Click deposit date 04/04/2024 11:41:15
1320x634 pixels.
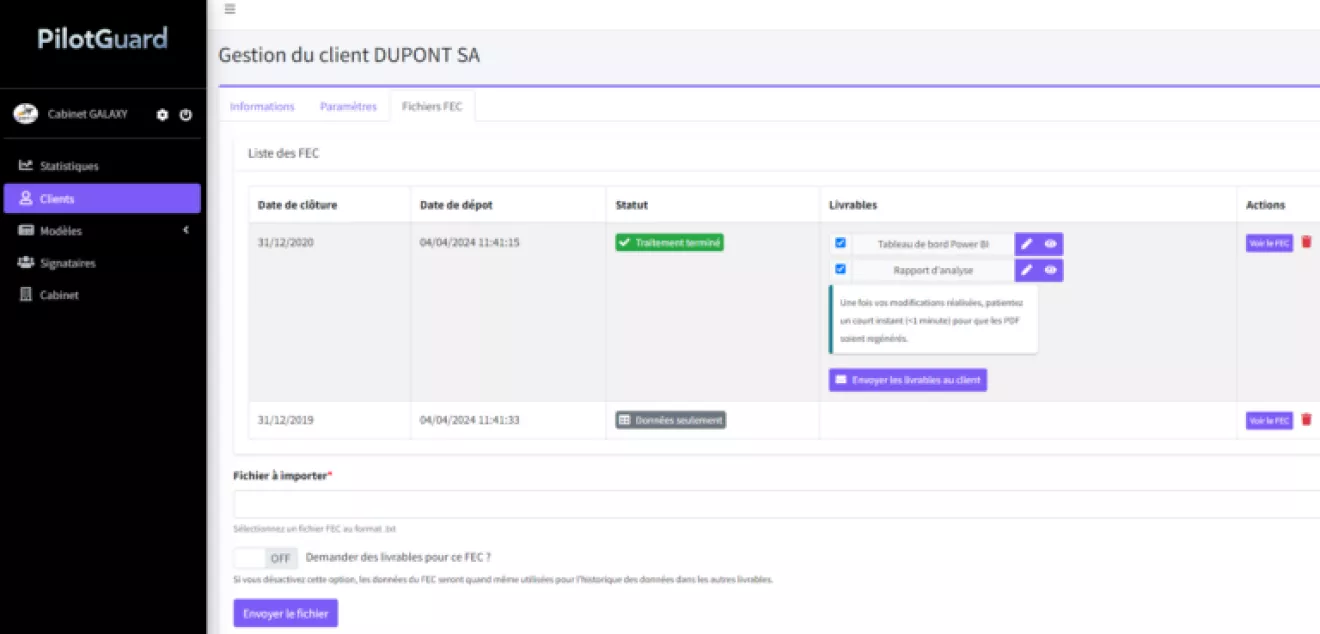click(x=470, y=242)
